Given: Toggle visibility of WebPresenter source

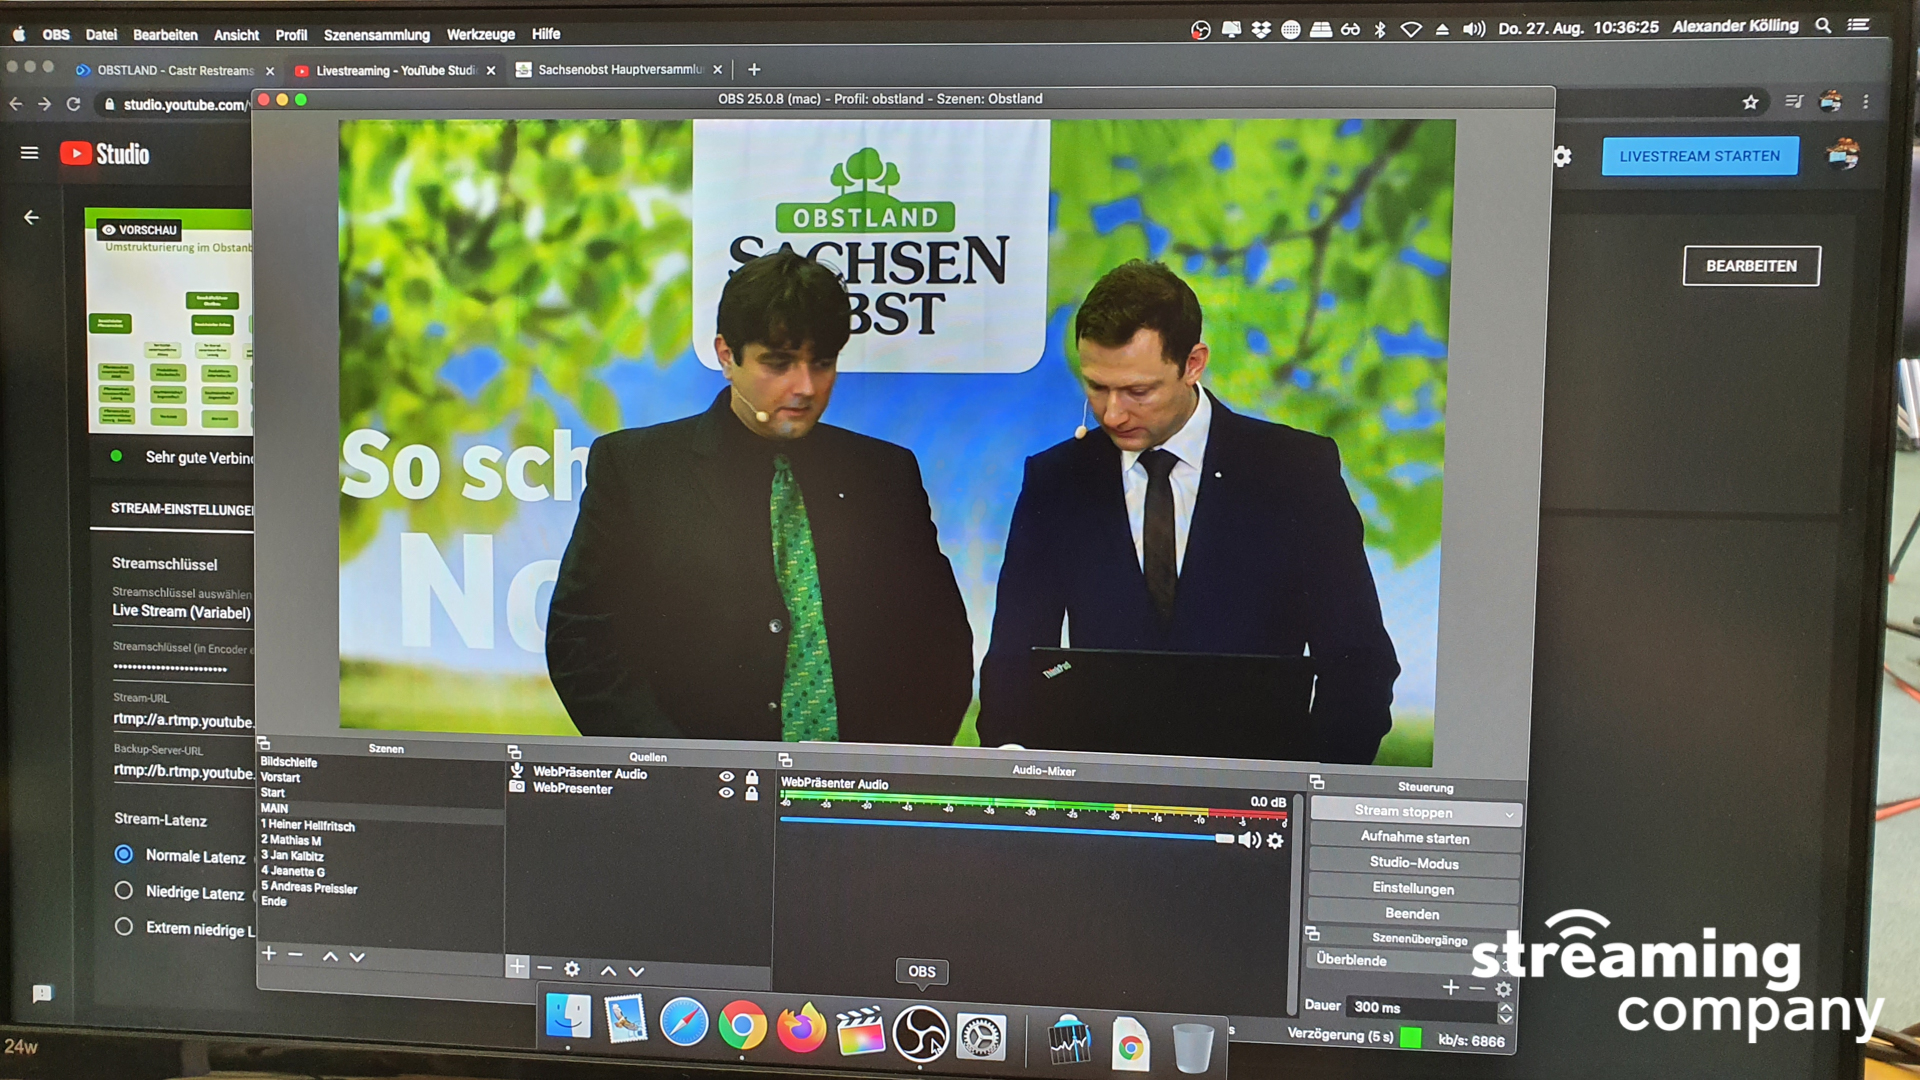Looking at the screenshot, I should pos(726,792).
